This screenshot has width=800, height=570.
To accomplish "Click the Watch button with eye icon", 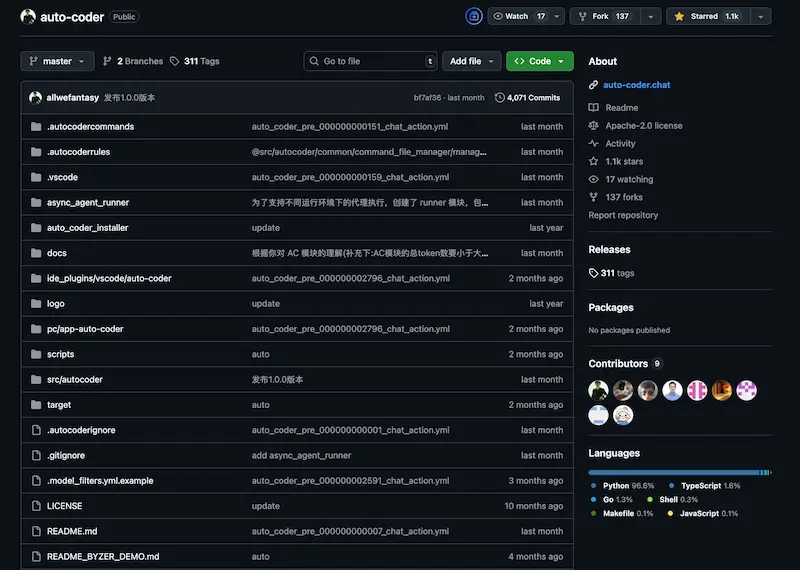I will click(x=518, y=16).
